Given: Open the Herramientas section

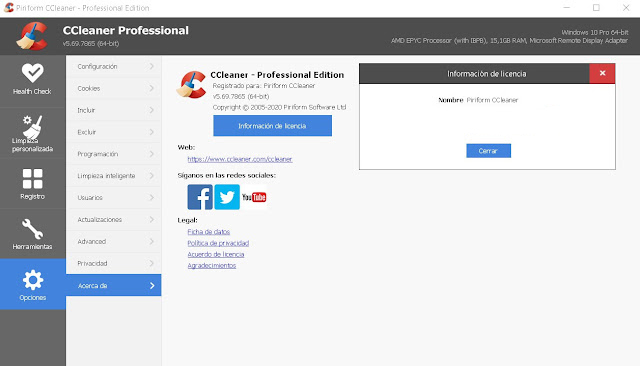Looking at the screenshot, I should (x=32, y=234).
